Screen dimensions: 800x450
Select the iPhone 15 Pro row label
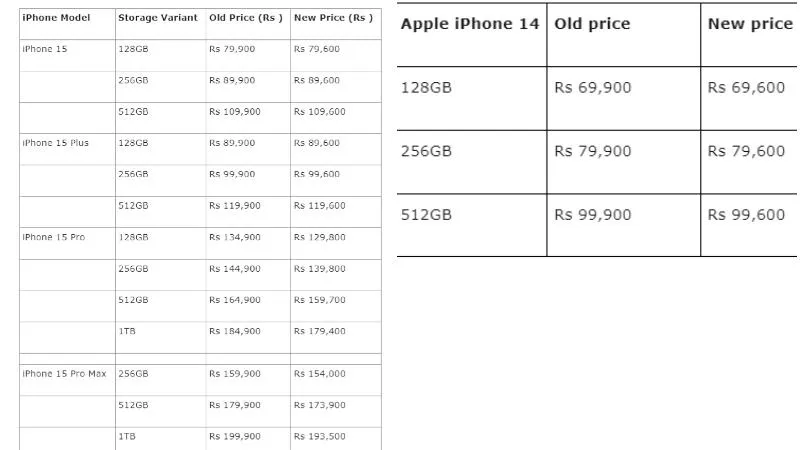tap(54, 237)
